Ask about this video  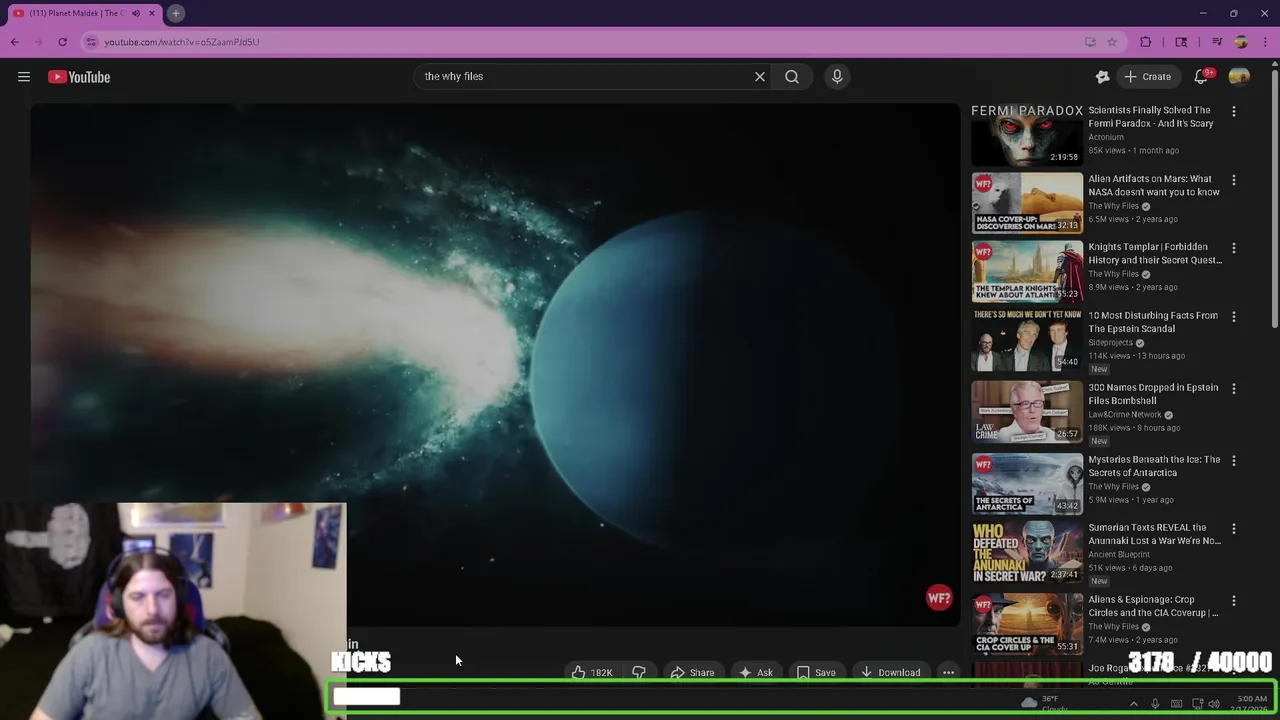click(x=755, y=673)
